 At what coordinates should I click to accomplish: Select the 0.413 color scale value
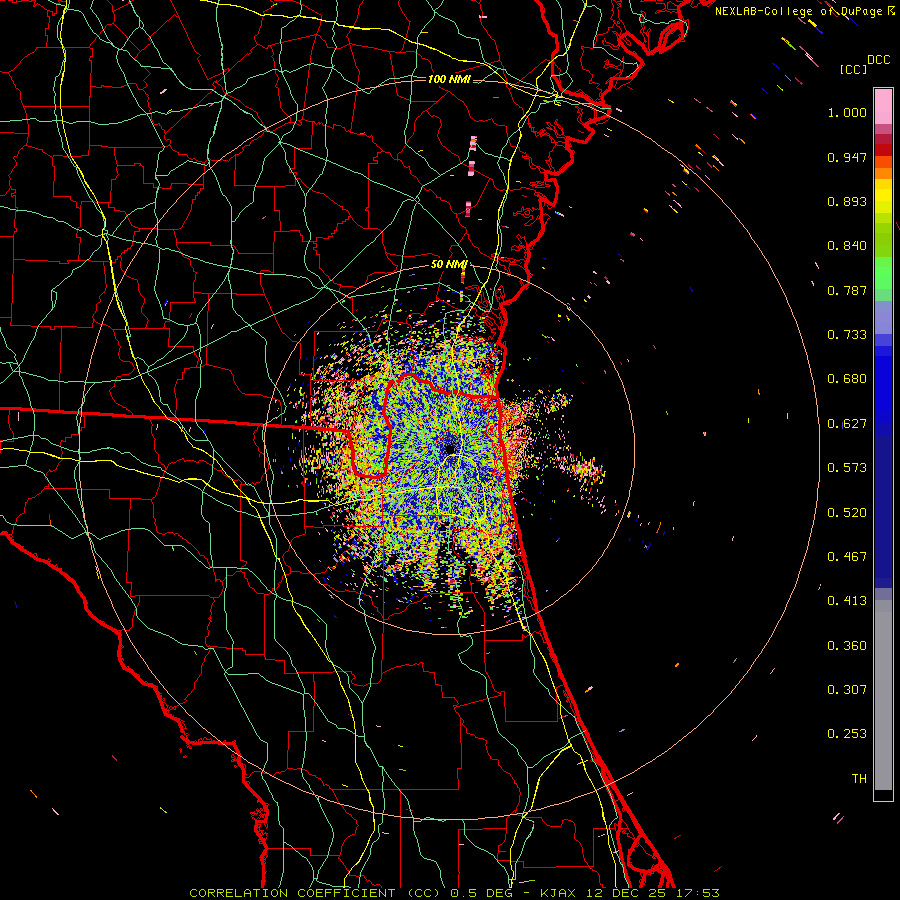click(x=847, y=601)
